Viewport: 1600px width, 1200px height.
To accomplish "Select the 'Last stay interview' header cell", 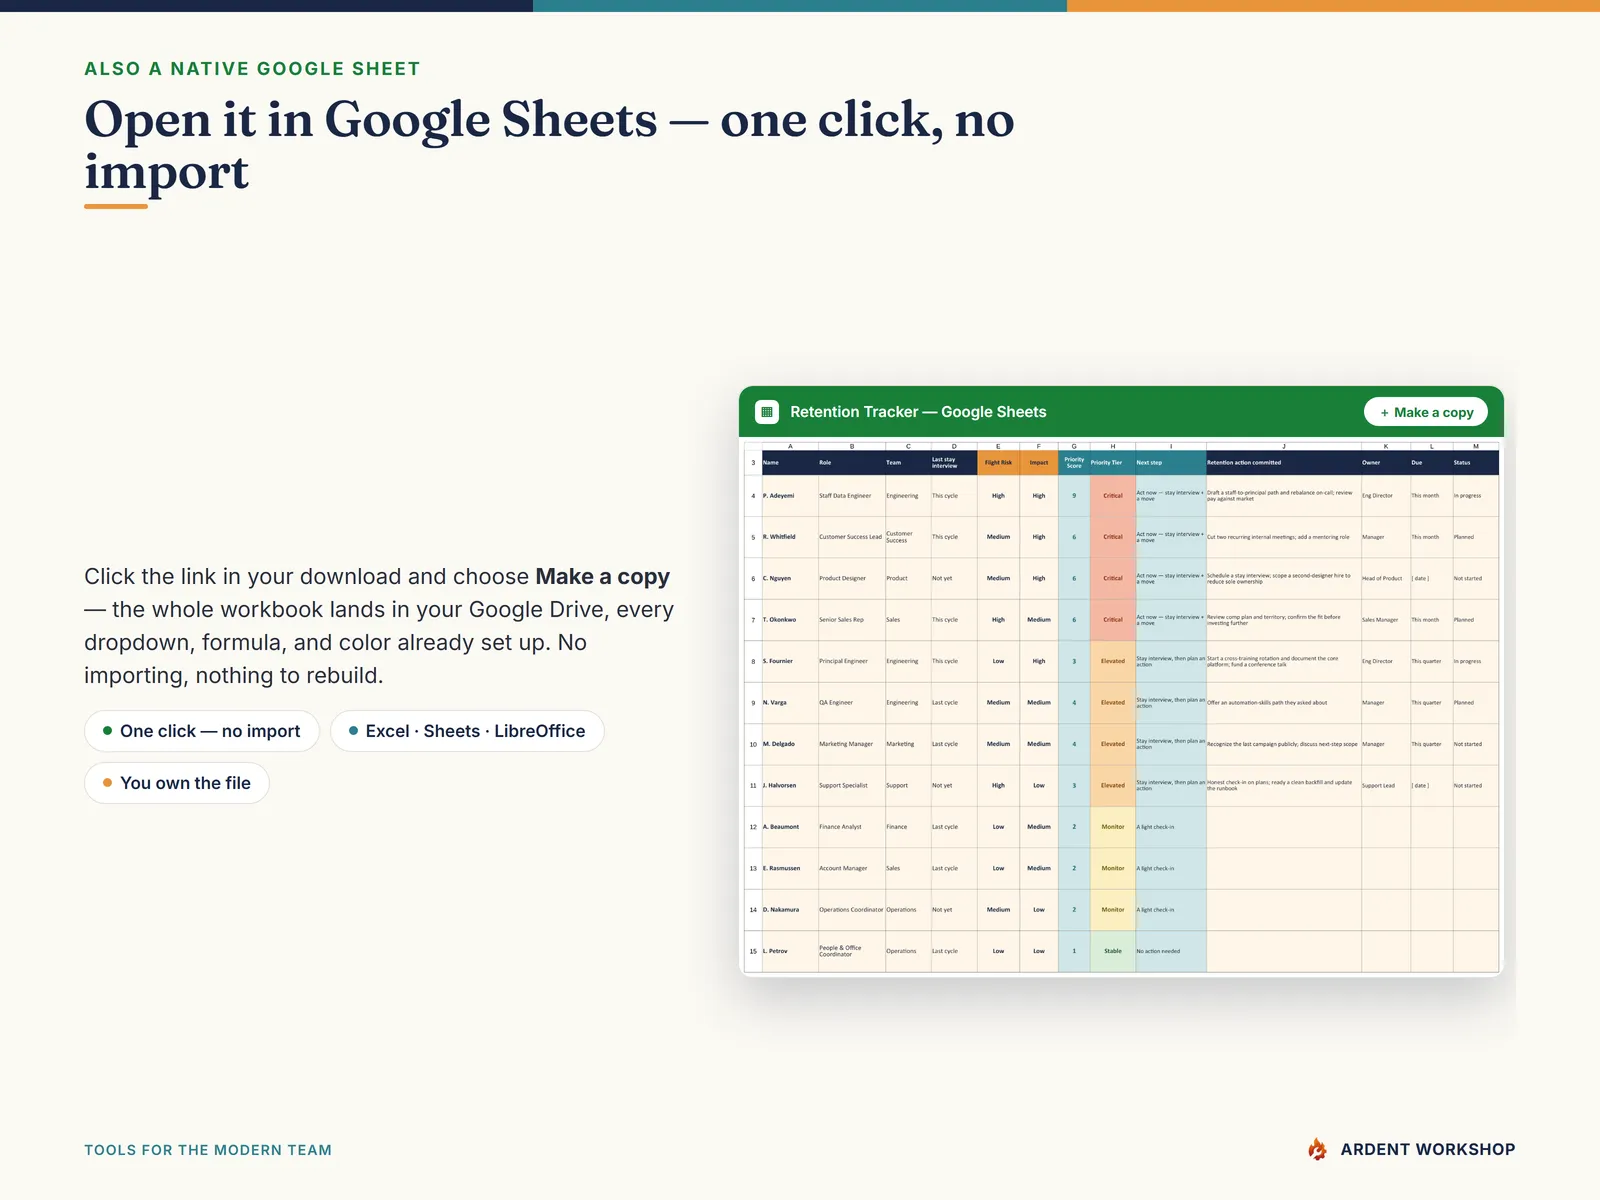I will point(954,462).
